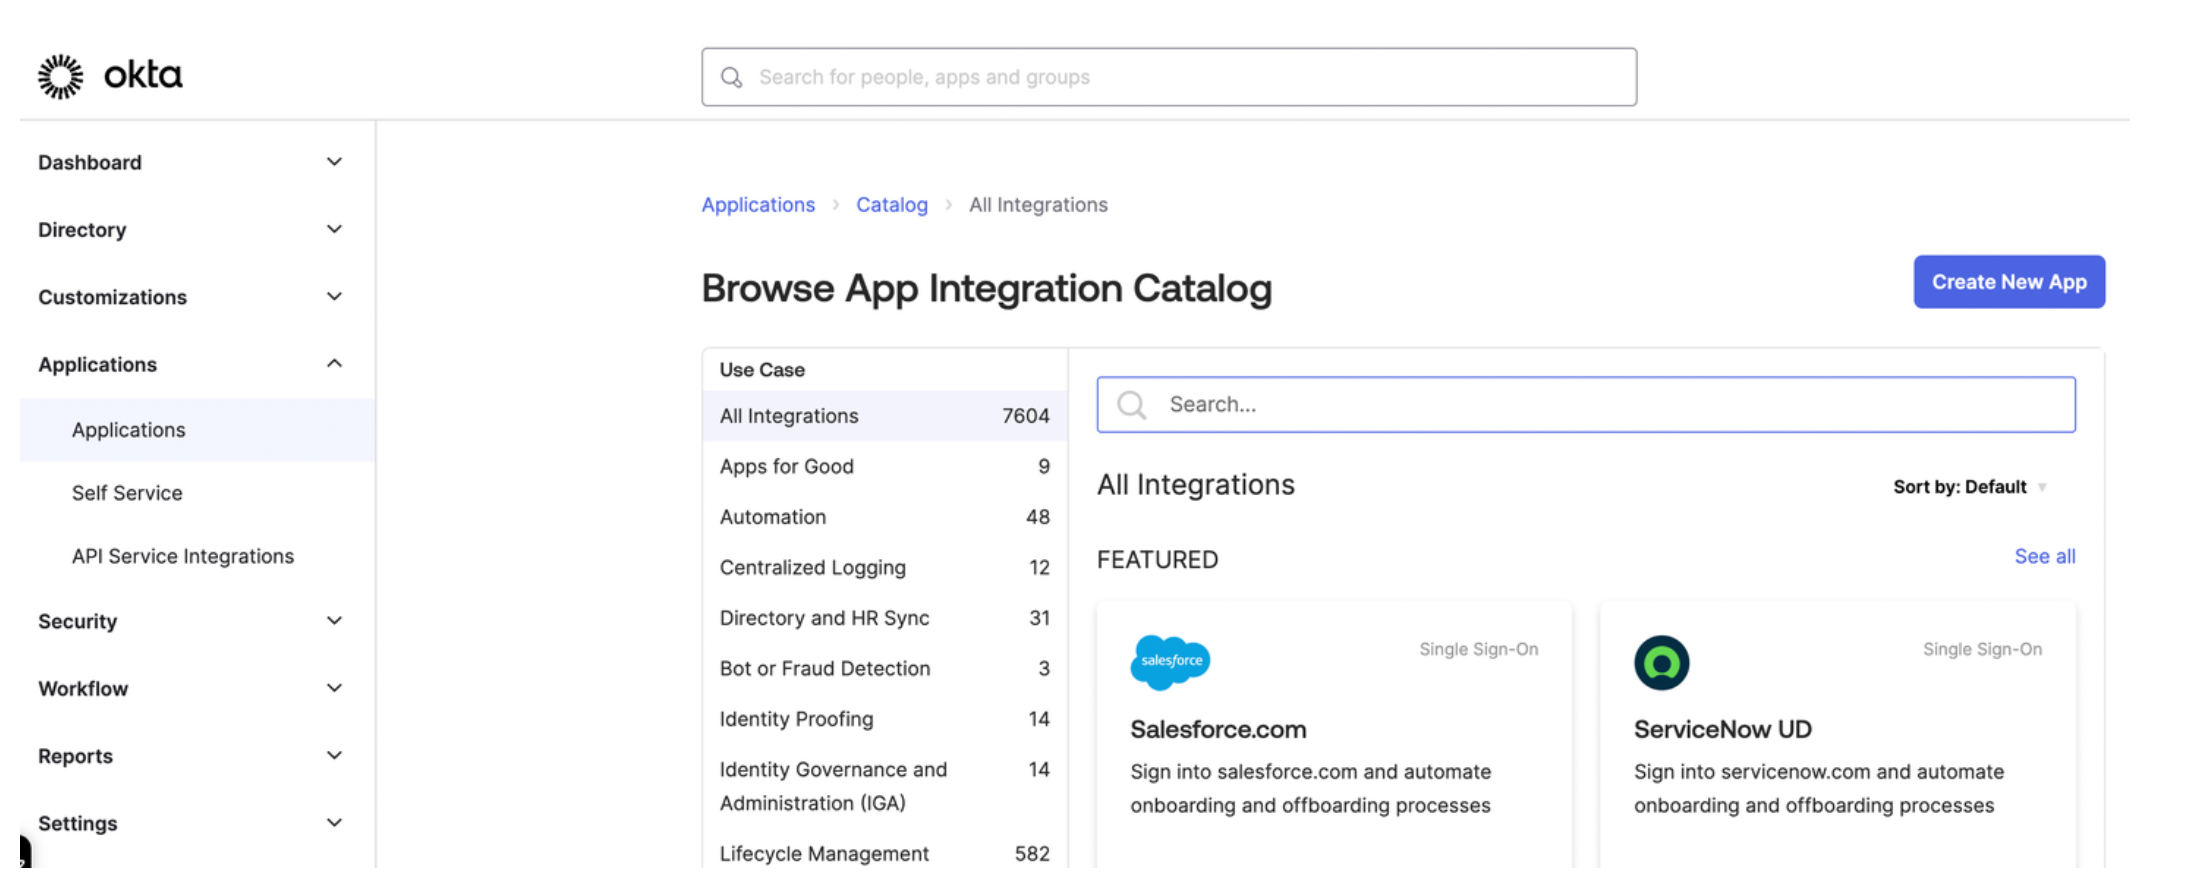The height and width of the screenshot is (888, 2185).
Task: Expand the Security menu chevron
Action: coord(334,620)
